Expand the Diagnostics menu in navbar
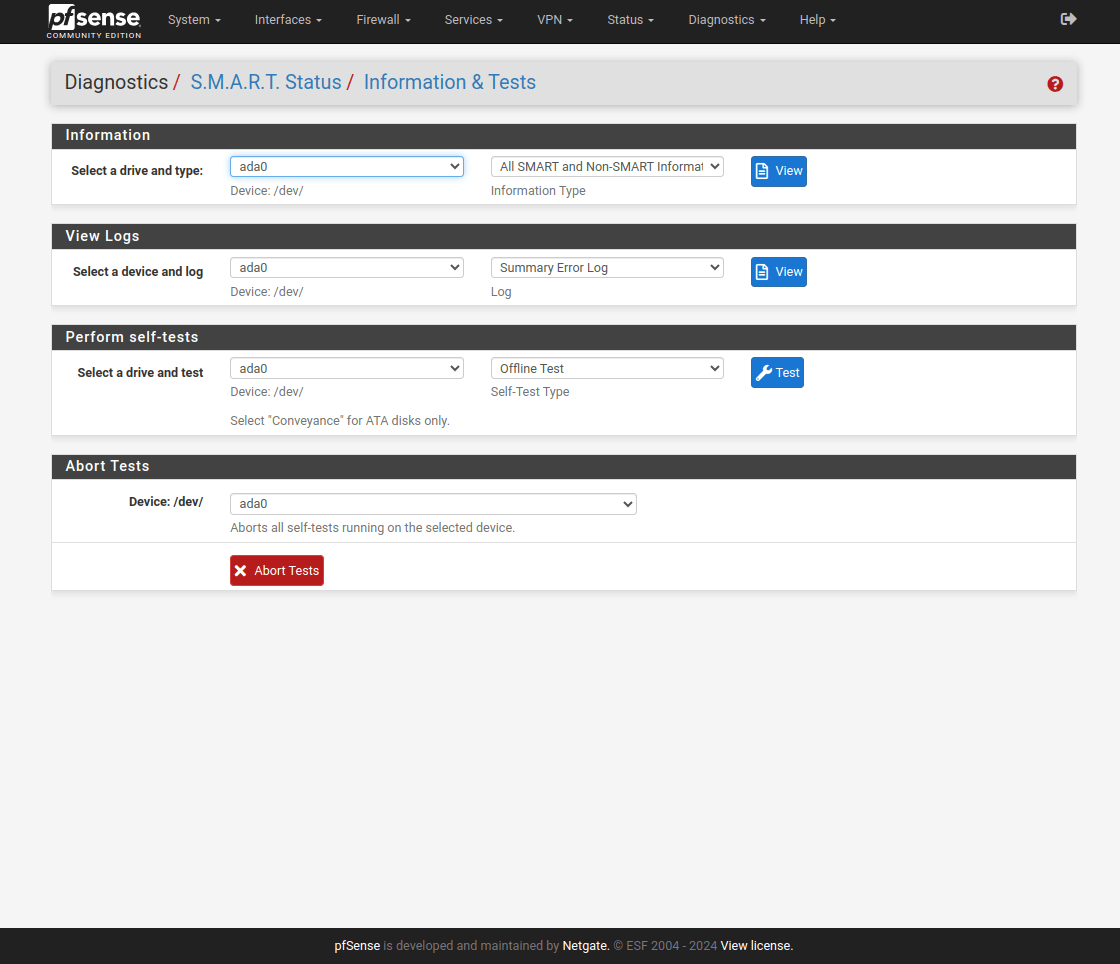This screenshot has height=964, width=1120. click(727, 20)
